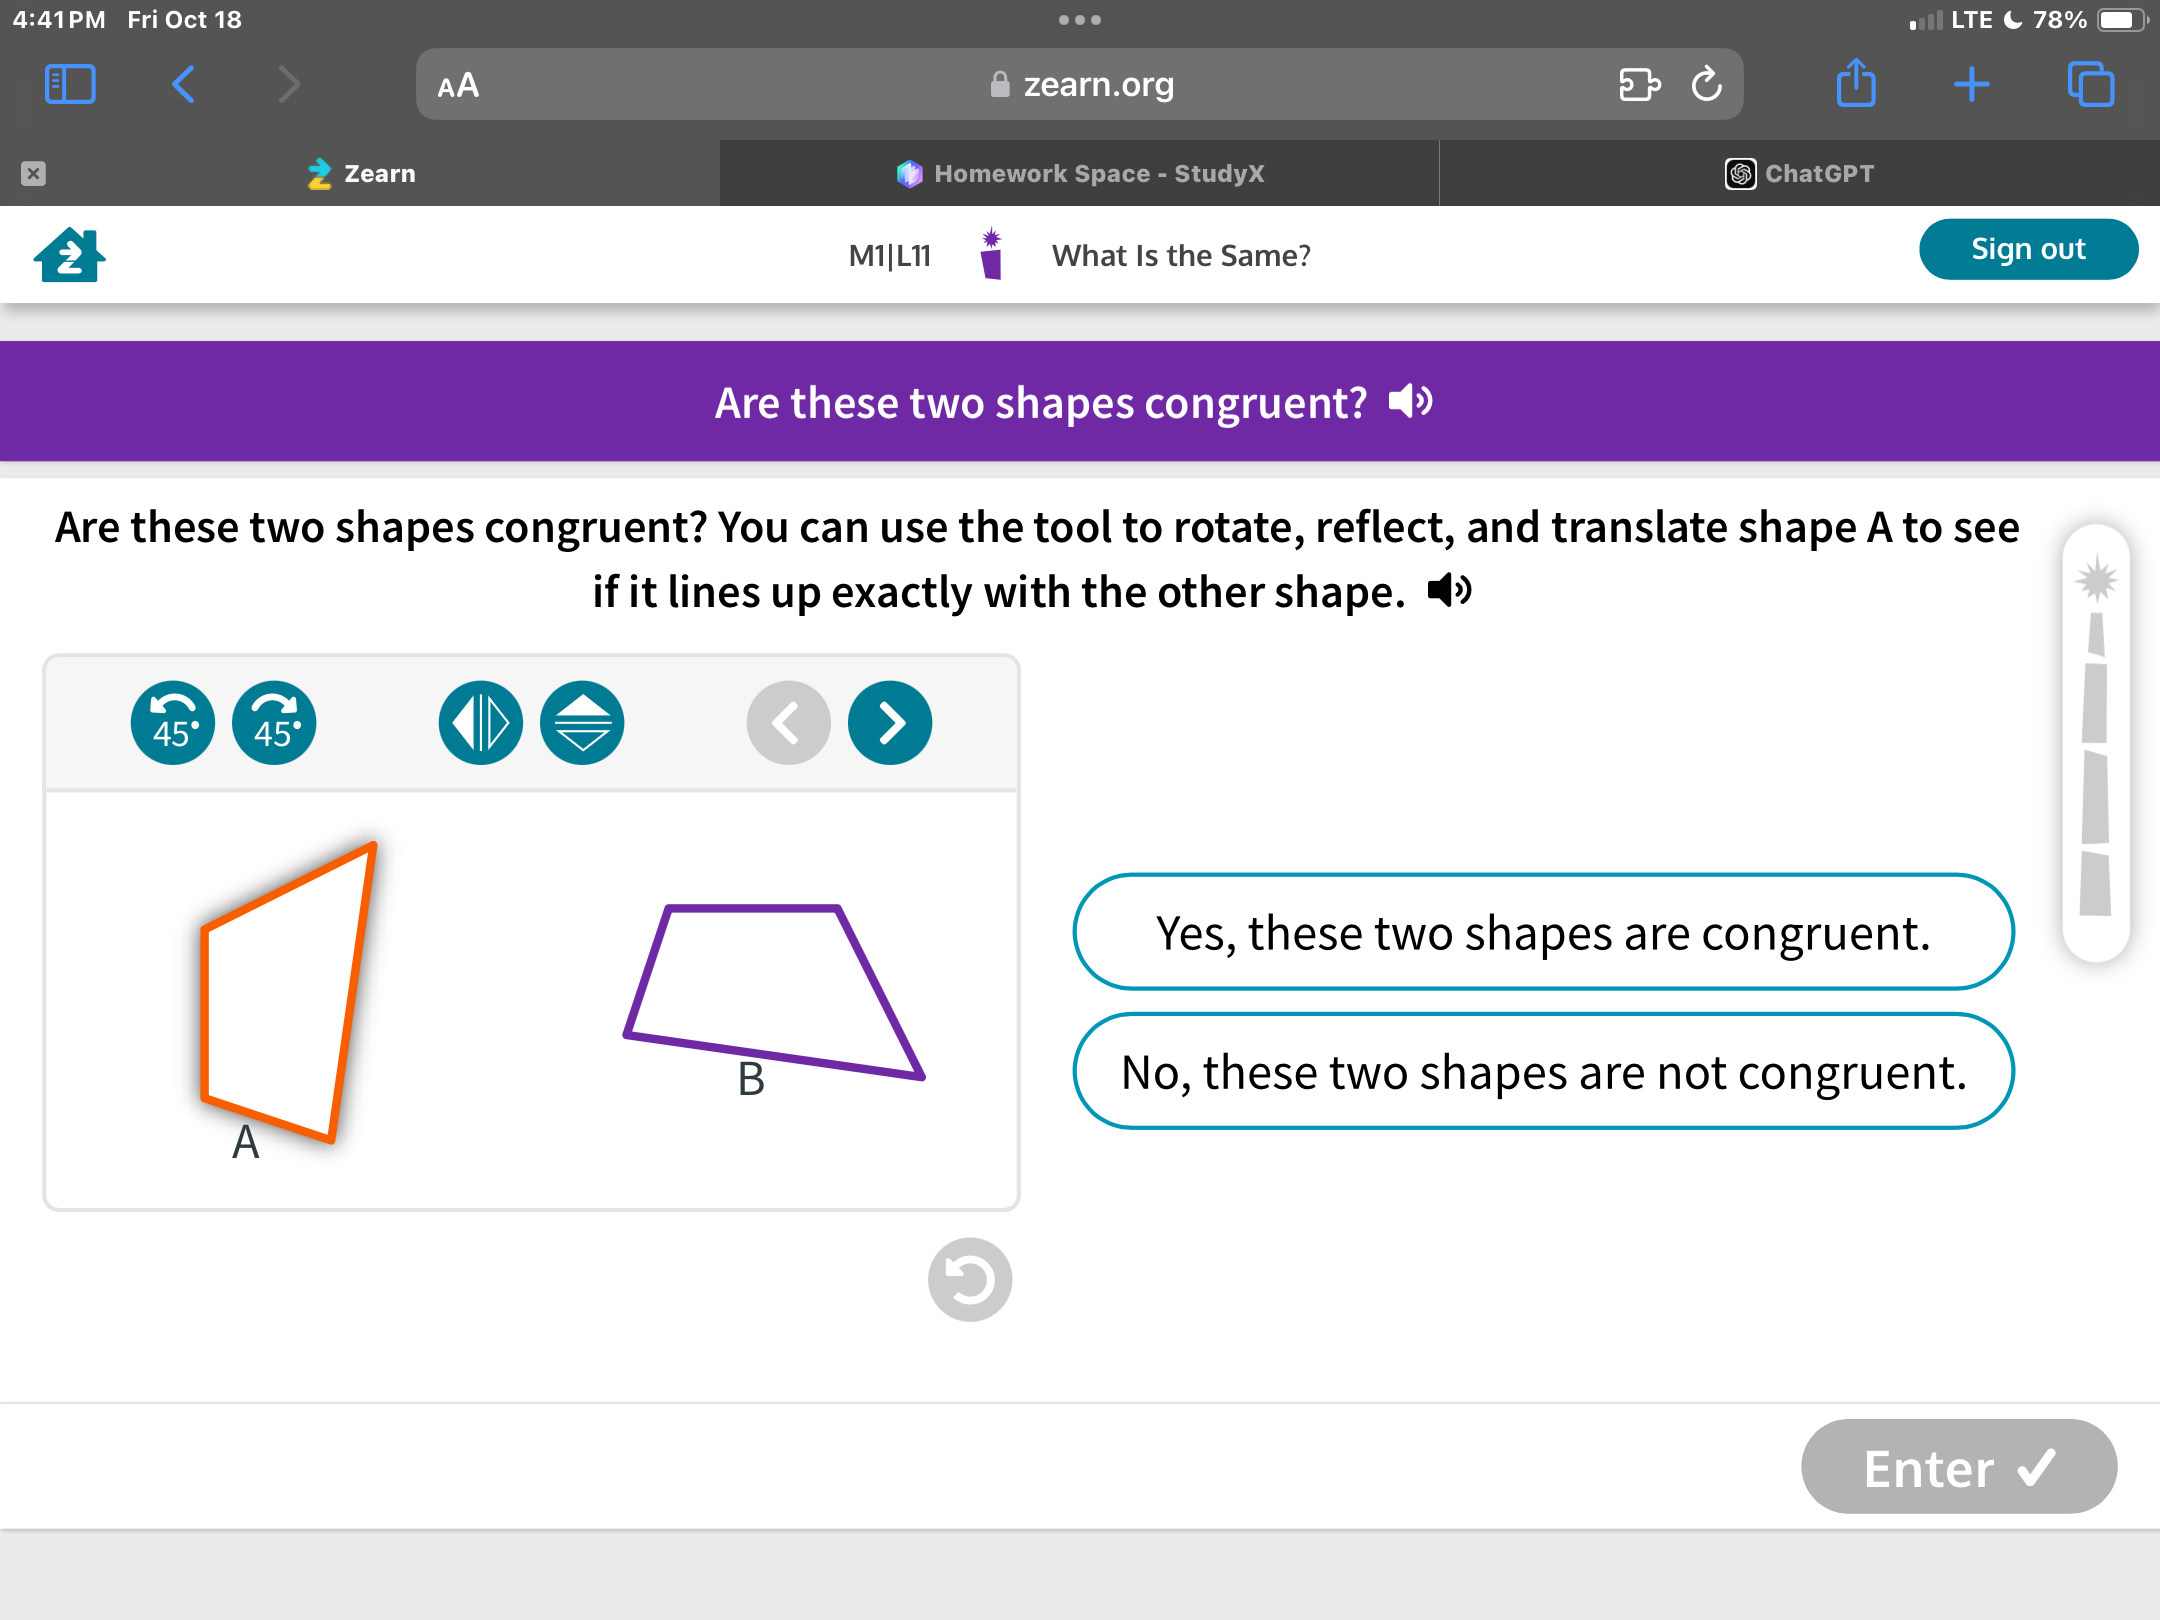Show the tab overview
Image resolution: width=2160 pixels, height=1620 pixels.
[x=2091, y=84]
